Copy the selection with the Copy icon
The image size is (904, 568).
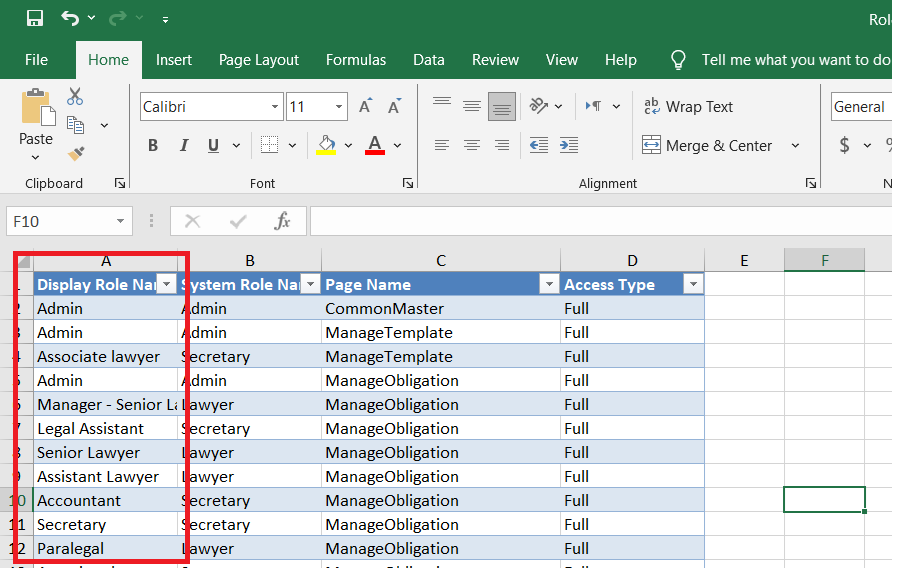point(76,125)
